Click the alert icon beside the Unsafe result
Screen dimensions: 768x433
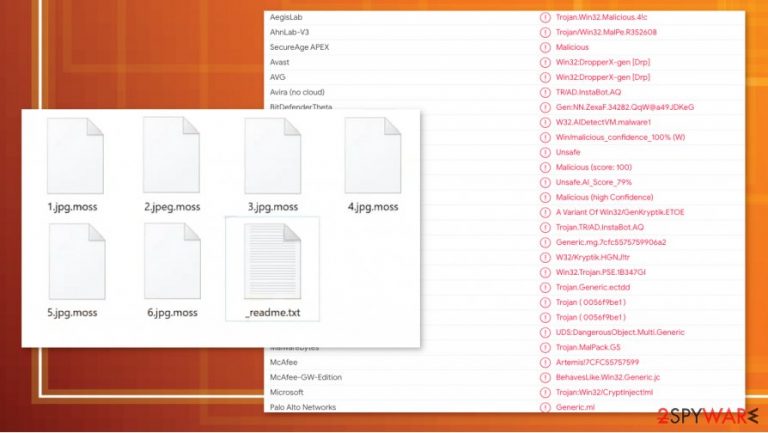[545, 152]
